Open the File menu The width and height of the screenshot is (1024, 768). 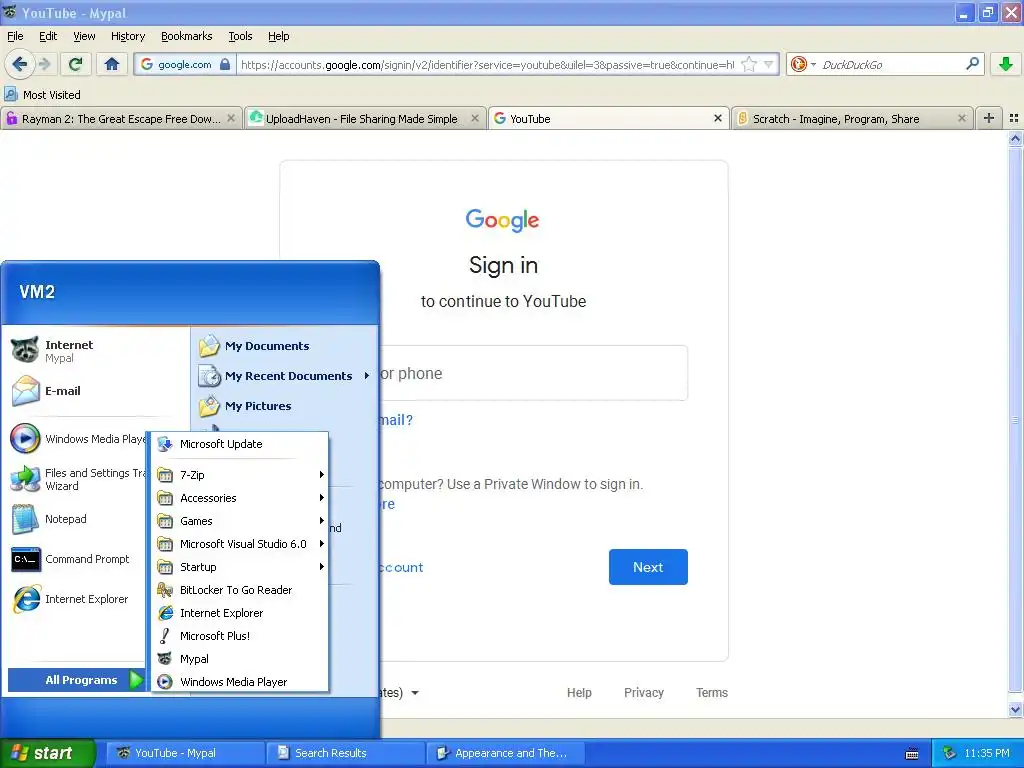pyautogui.click(x=15, y=36)
